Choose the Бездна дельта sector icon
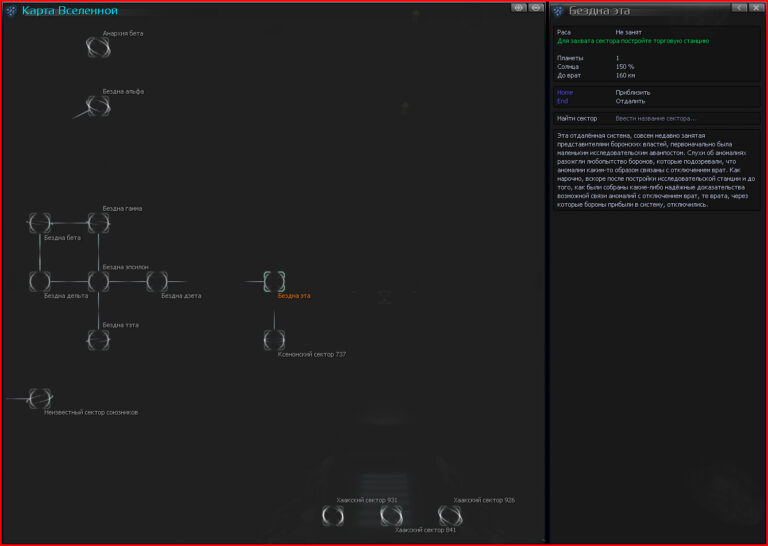The image size is (768, 546). pyautogui.click(x=39, y=281)
